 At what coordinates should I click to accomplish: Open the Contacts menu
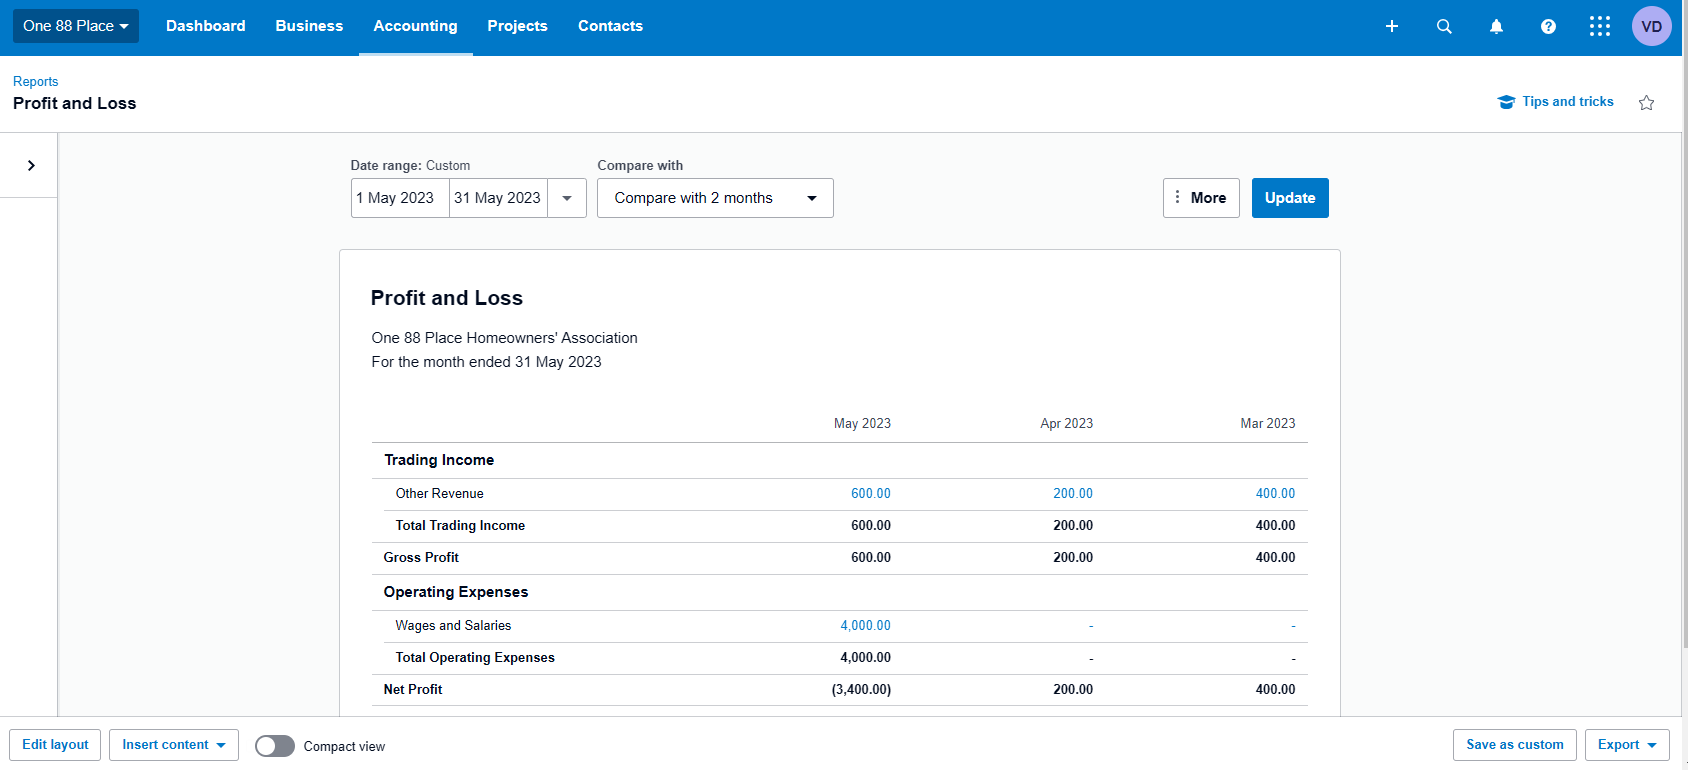[610, 26]
